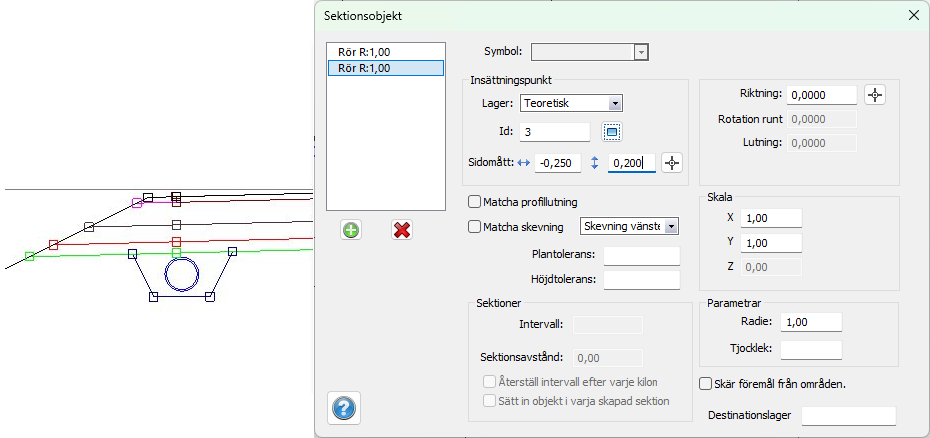The image size is (930, 438).
Task: Pick Sidomått point with the crosshair icon
Action: click(672, 163)
